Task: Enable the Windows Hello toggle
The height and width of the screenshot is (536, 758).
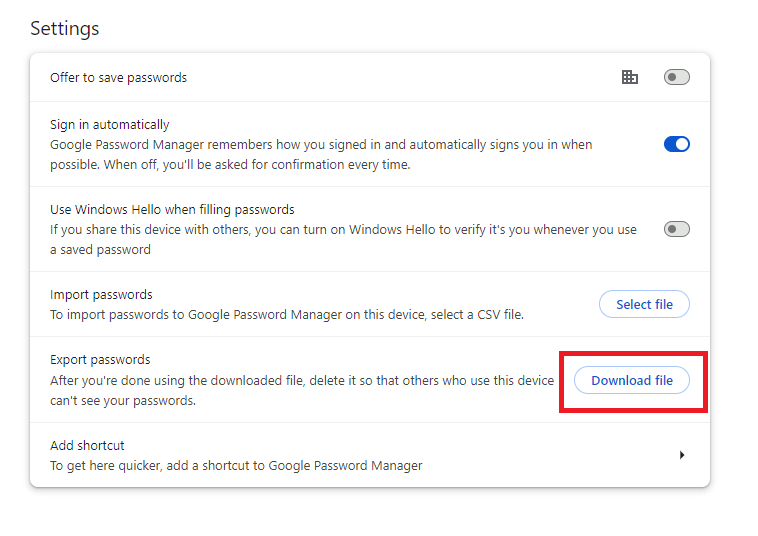Action: point(677,229)
